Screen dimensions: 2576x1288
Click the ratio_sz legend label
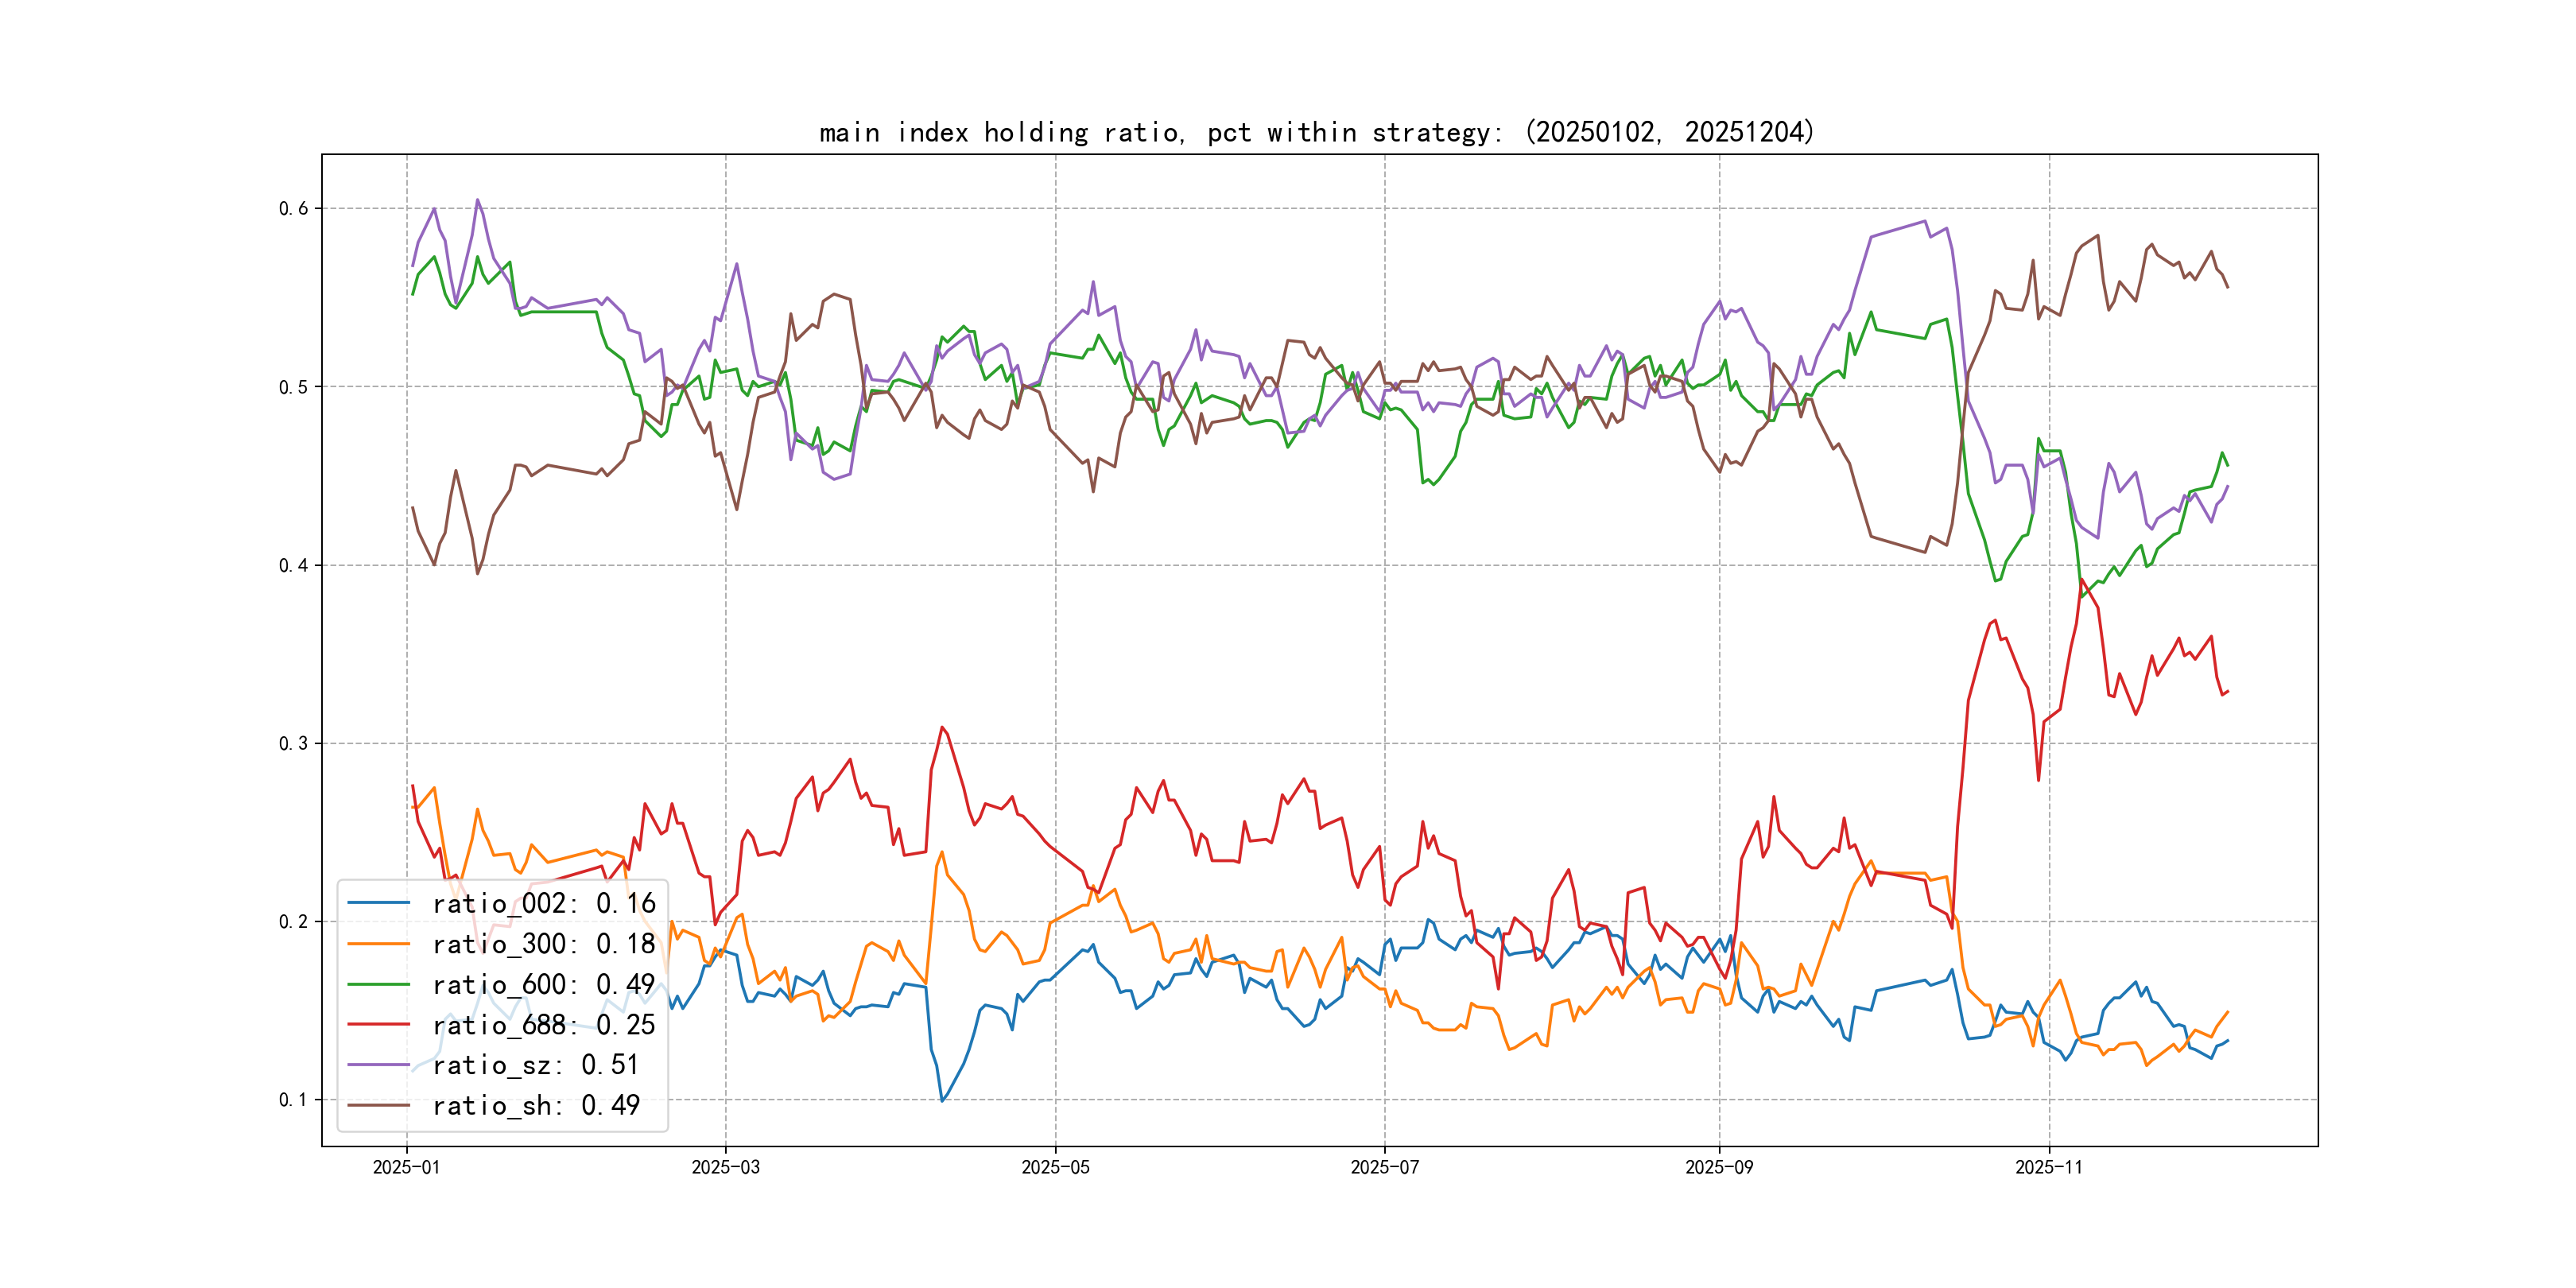point(535,1065)
